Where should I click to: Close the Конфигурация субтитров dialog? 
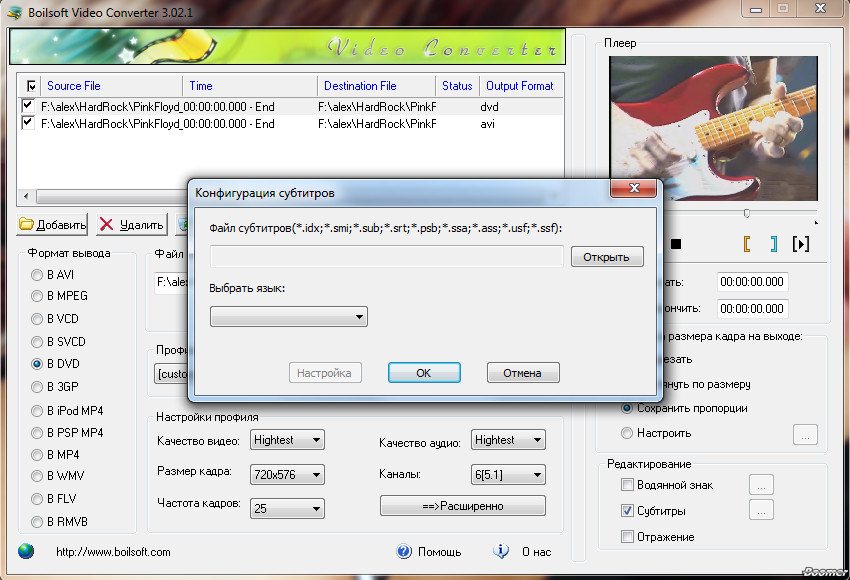pyautogui.click(x=633, y=188)
